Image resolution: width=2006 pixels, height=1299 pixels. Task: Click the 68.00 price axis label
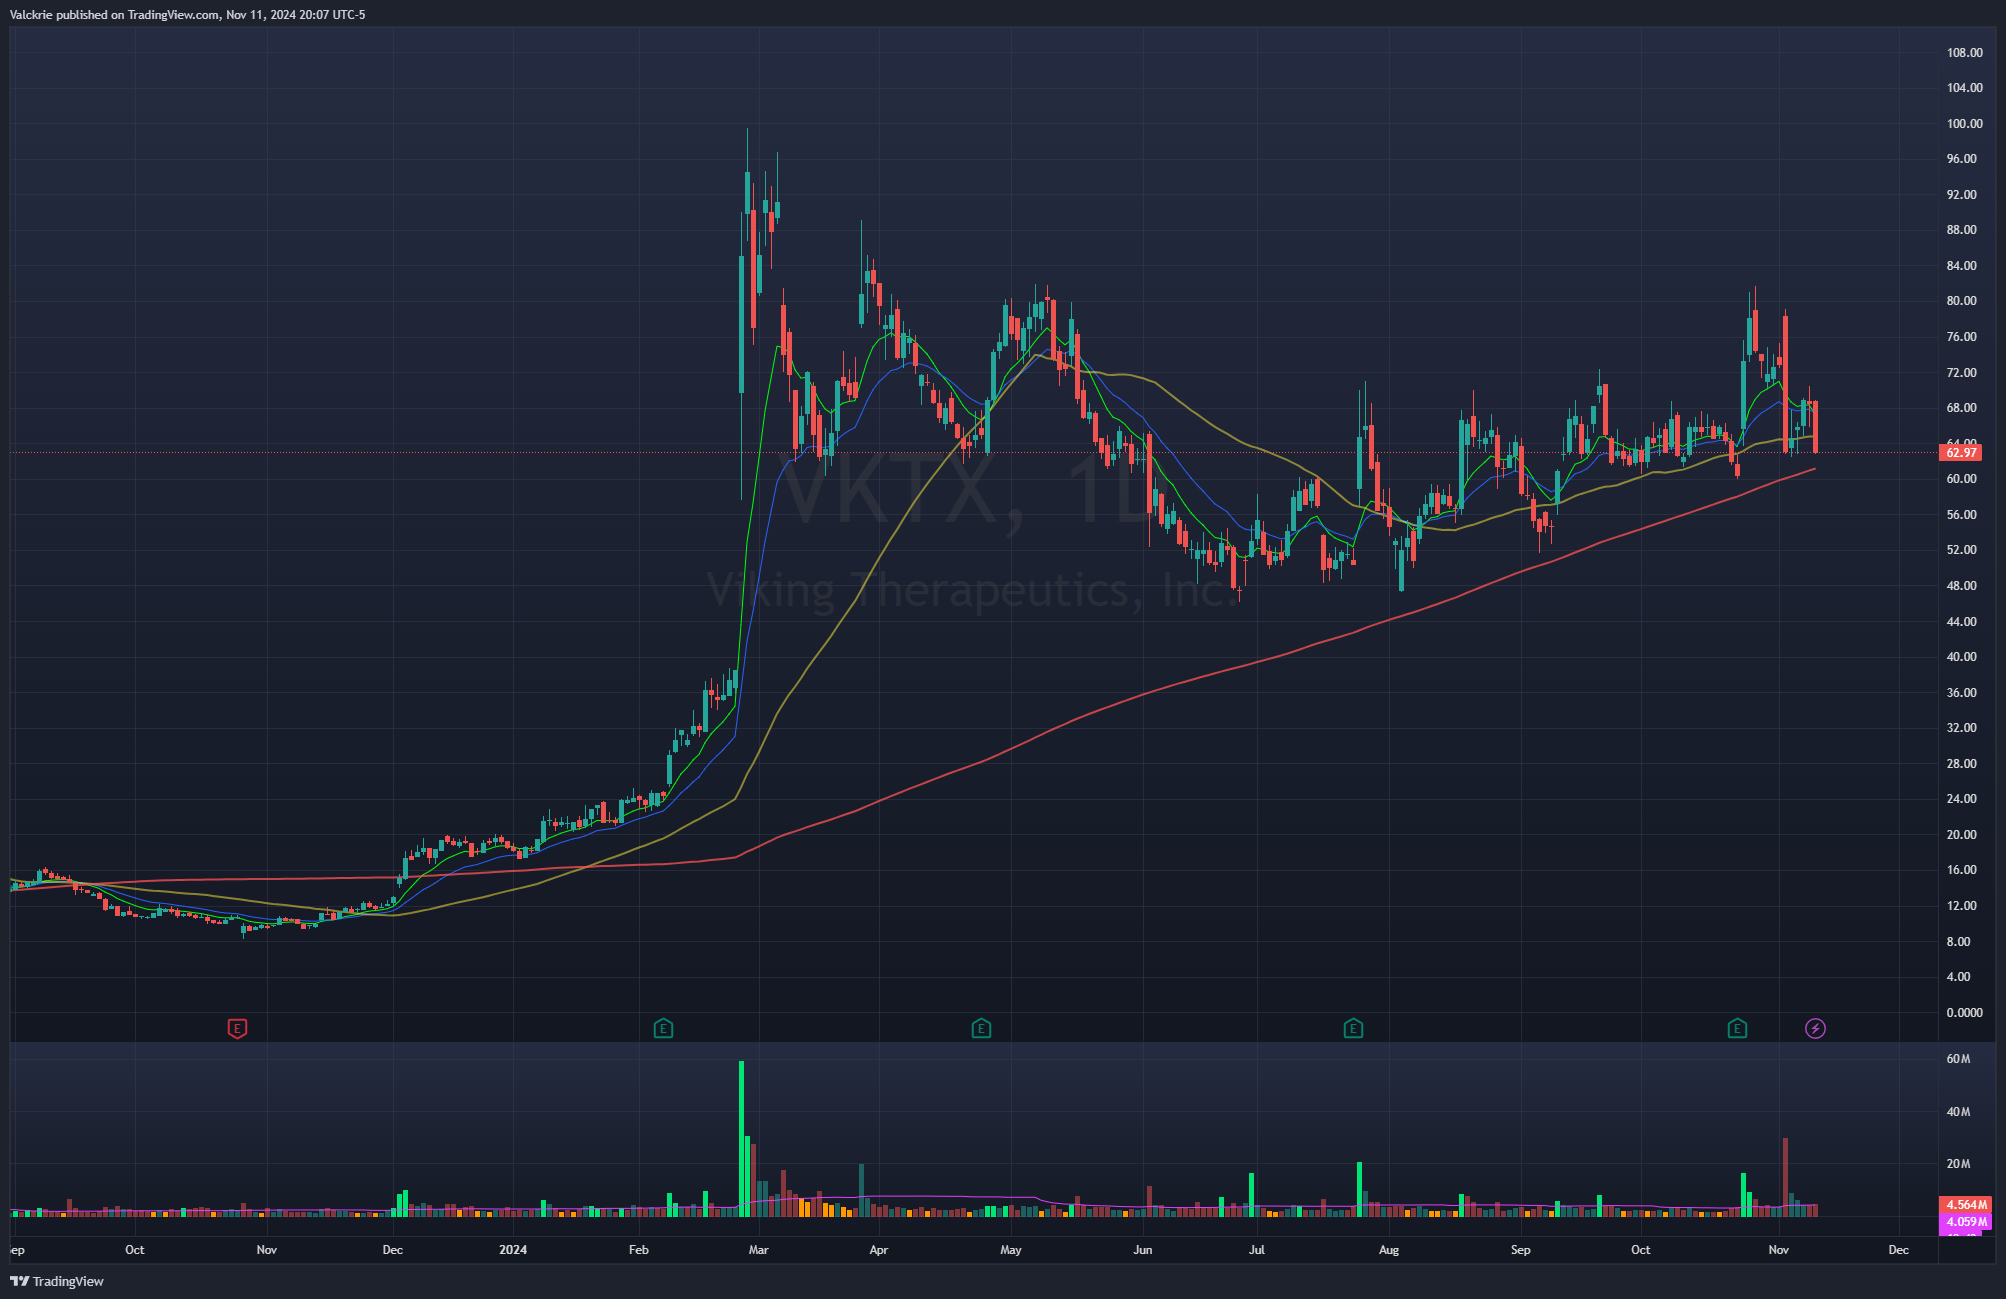coord(1961,408)
